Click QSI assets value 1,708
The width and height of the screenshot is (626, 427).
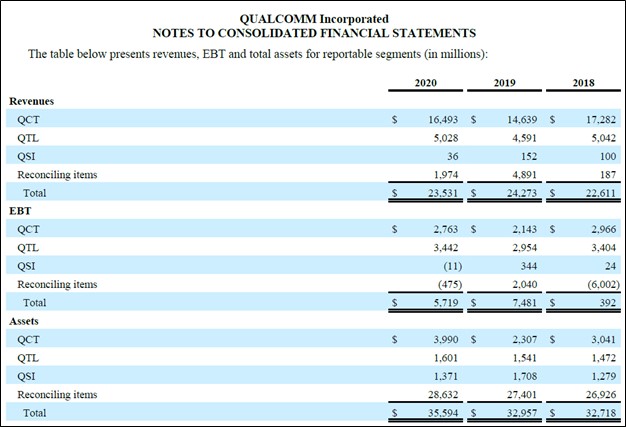[525, 376]
